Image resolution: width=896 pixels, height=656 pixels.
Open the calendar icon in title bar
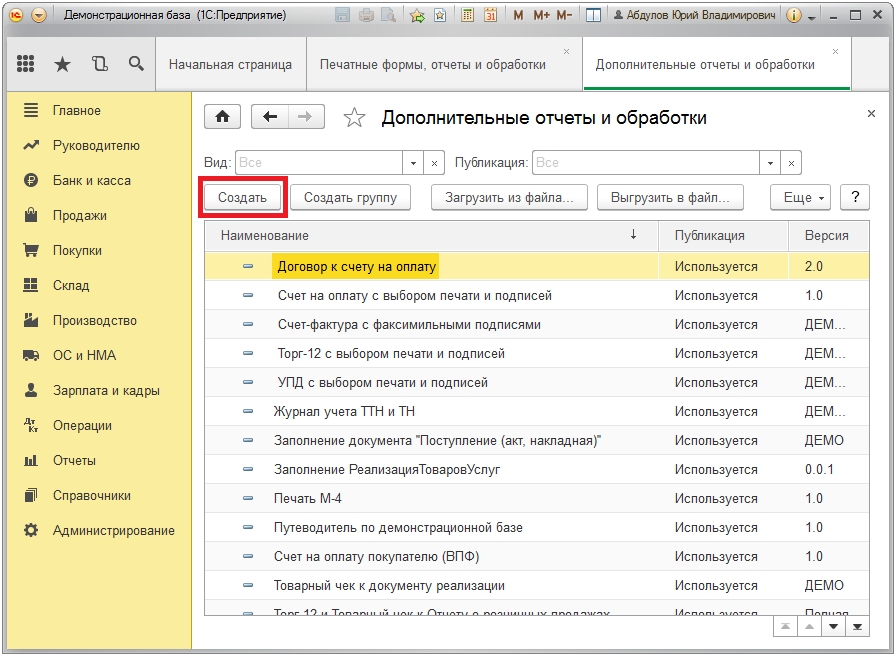[490, 16]
